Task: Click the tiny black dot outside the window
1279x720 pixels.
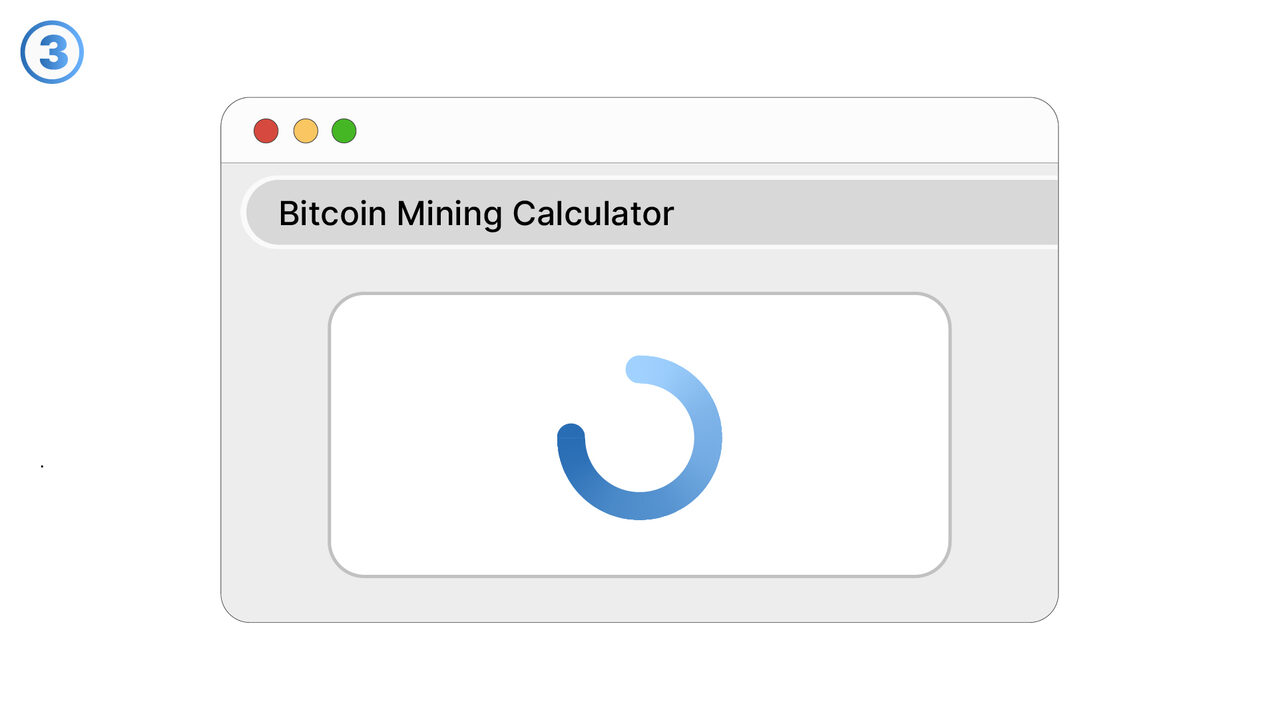Action: click(x=42, y=466)
